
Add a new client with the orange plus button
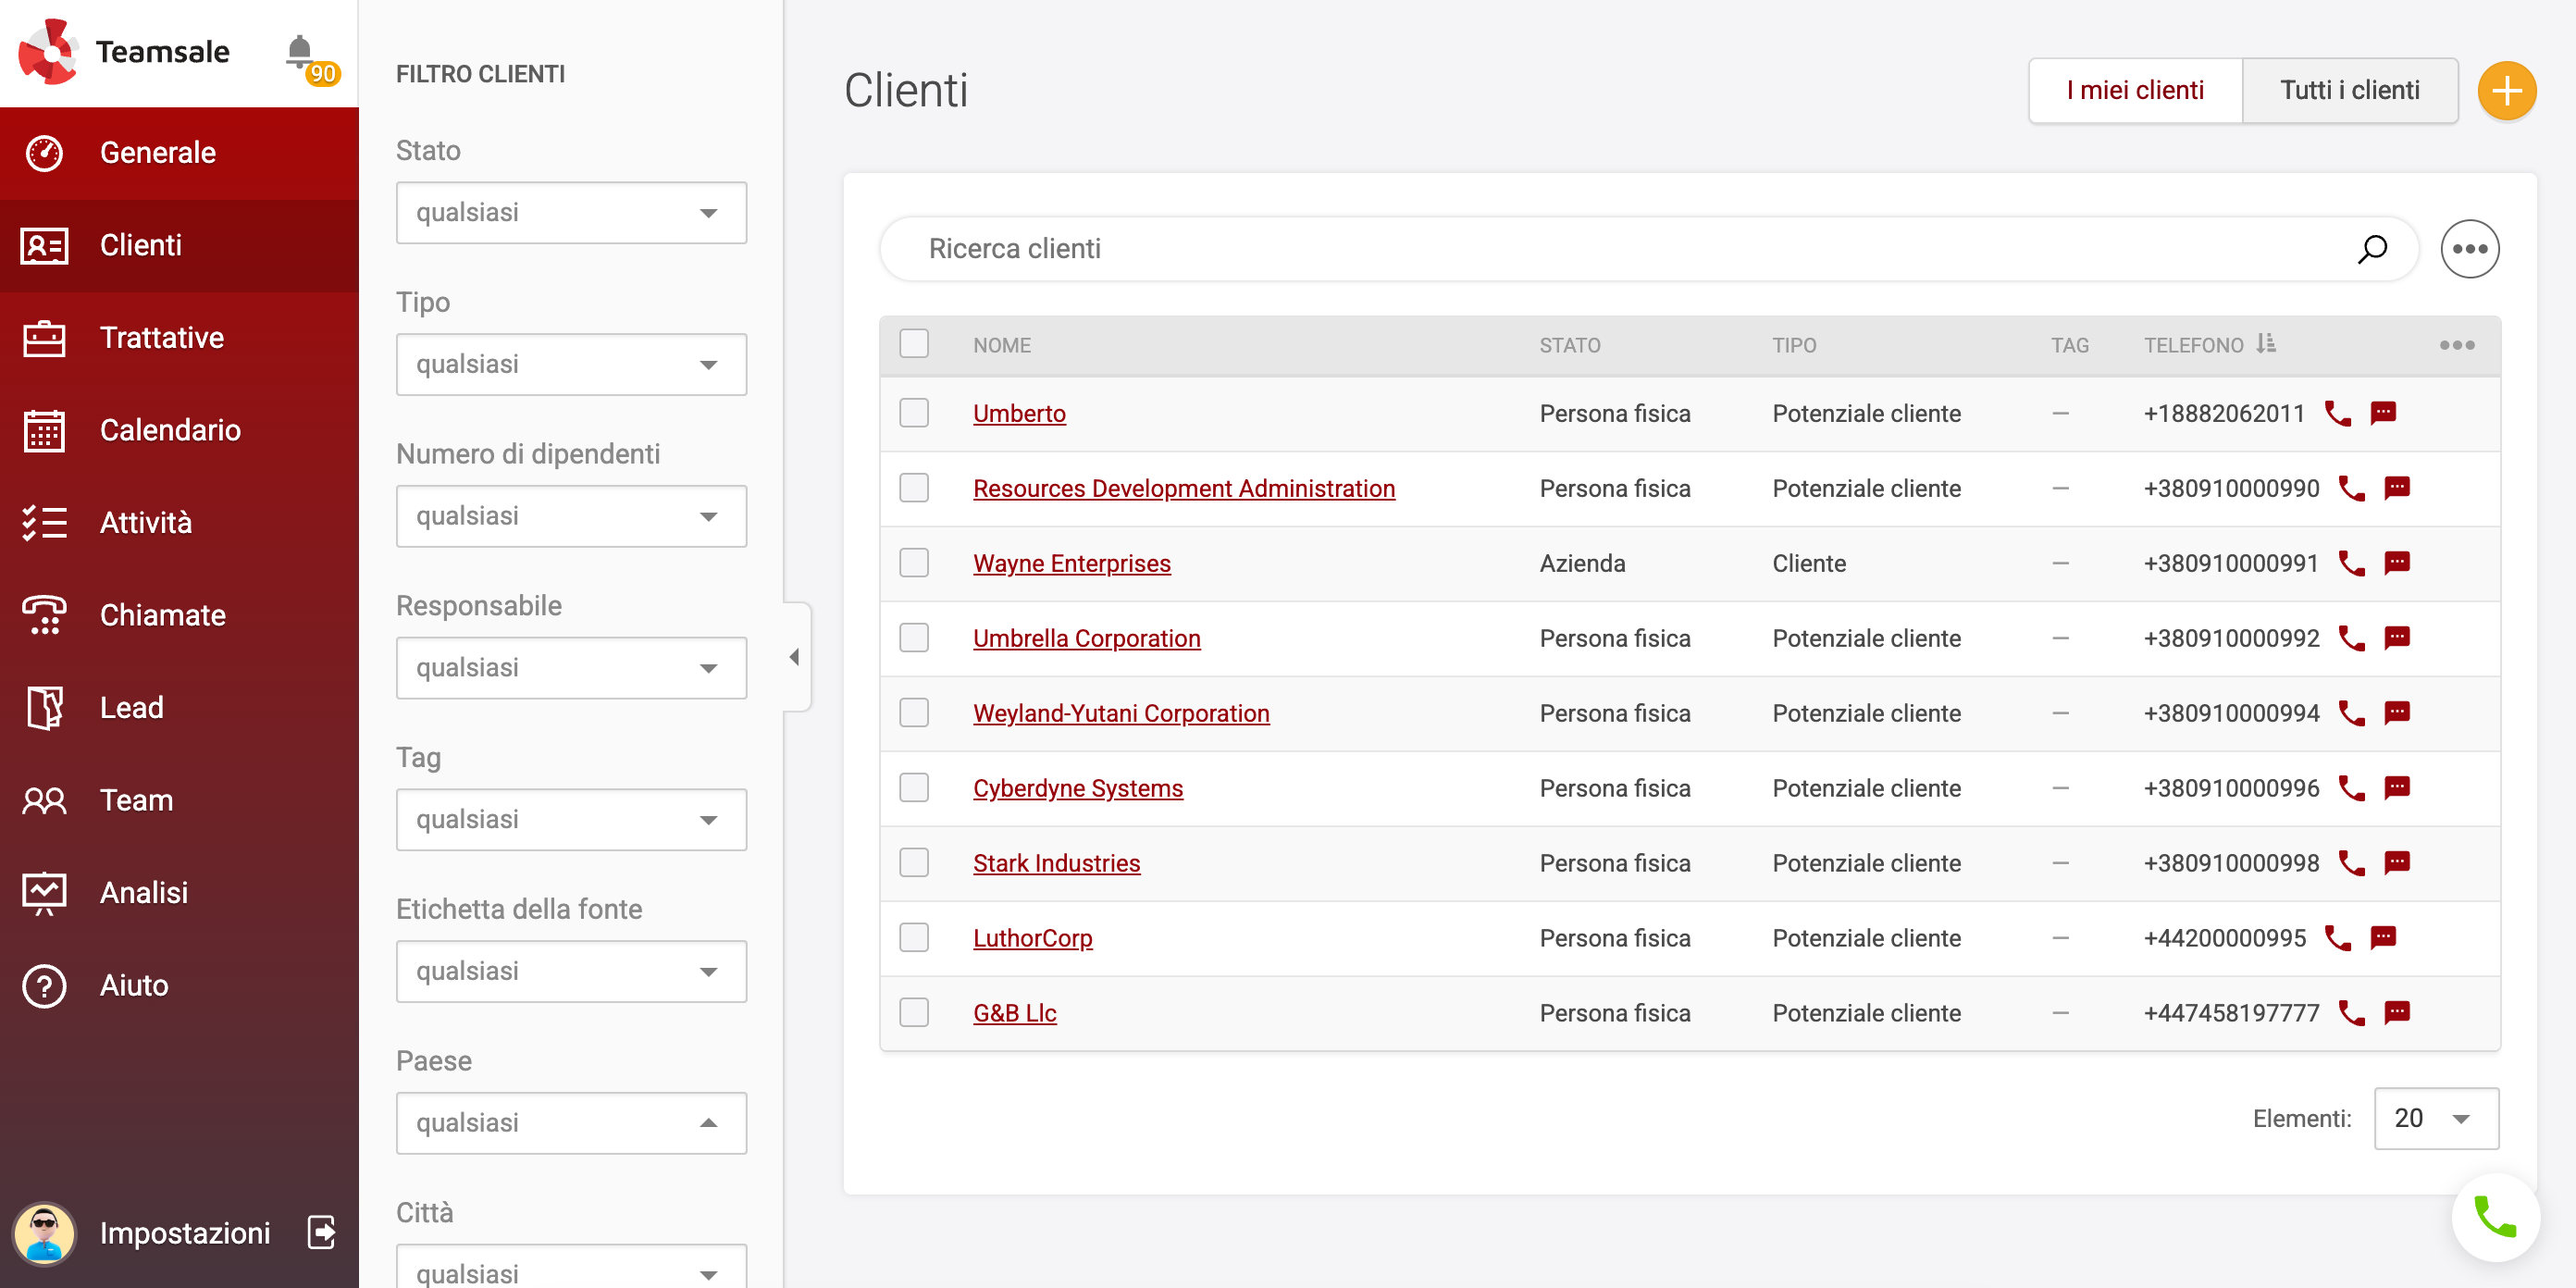point(2507,90)
